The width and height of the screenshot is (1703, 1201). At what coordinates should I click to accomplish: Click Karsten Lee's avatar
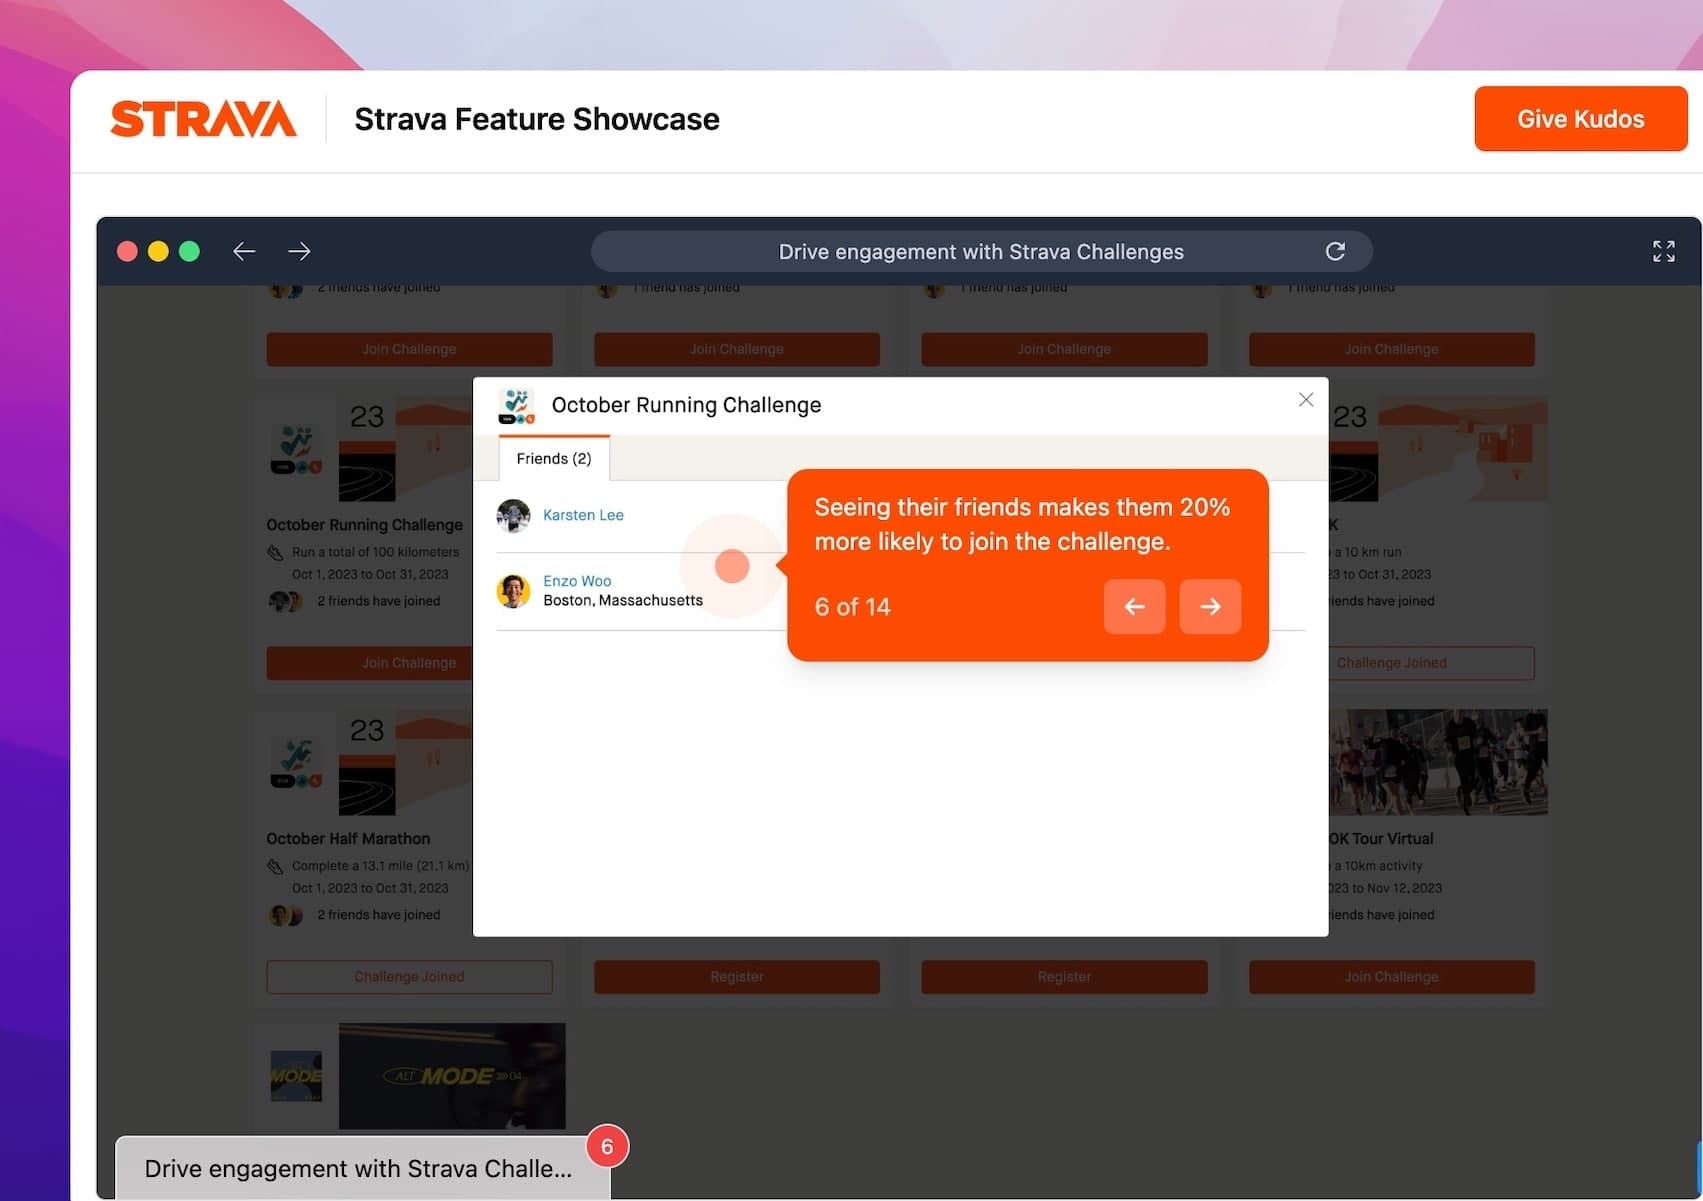click(513, 516)
